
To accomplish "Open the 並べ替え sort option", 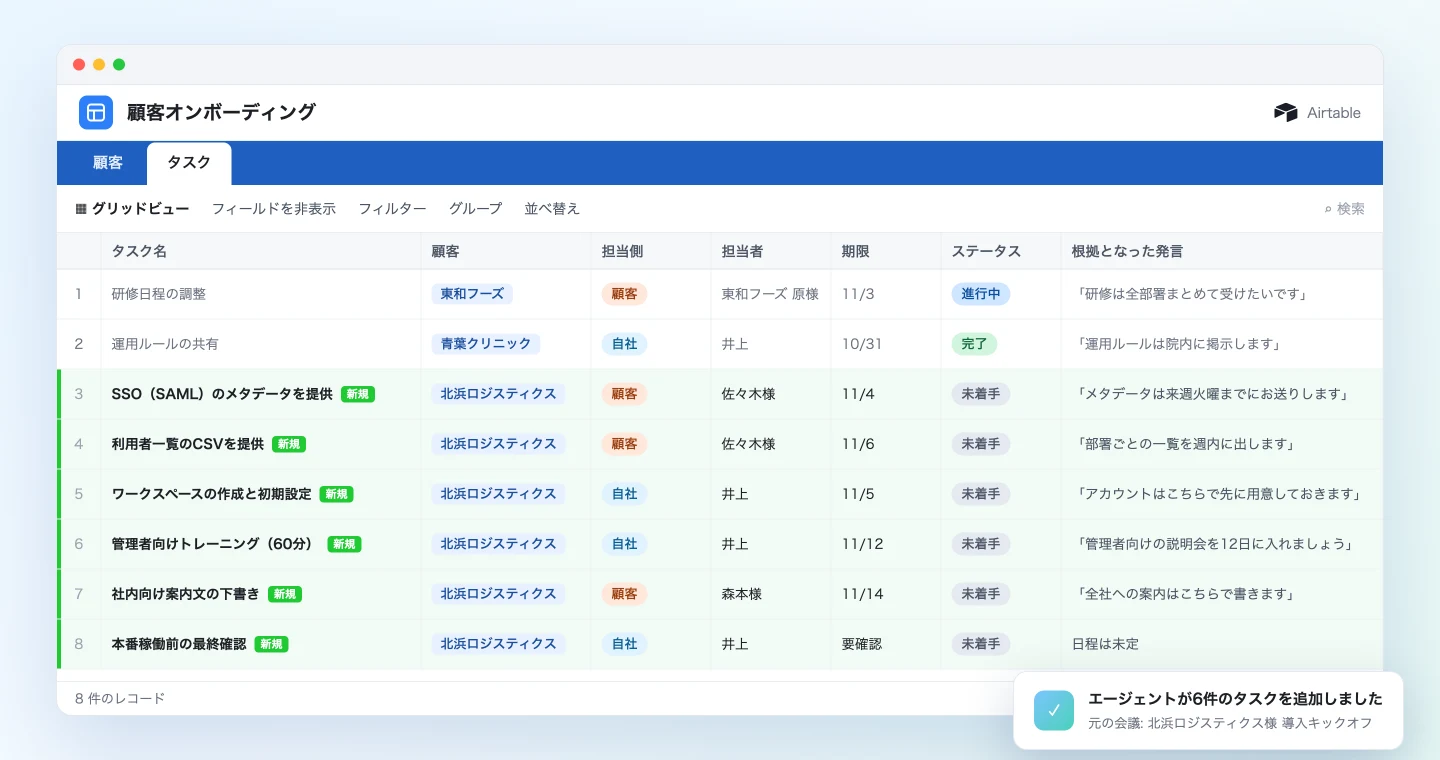I will (x=552, y=209).
